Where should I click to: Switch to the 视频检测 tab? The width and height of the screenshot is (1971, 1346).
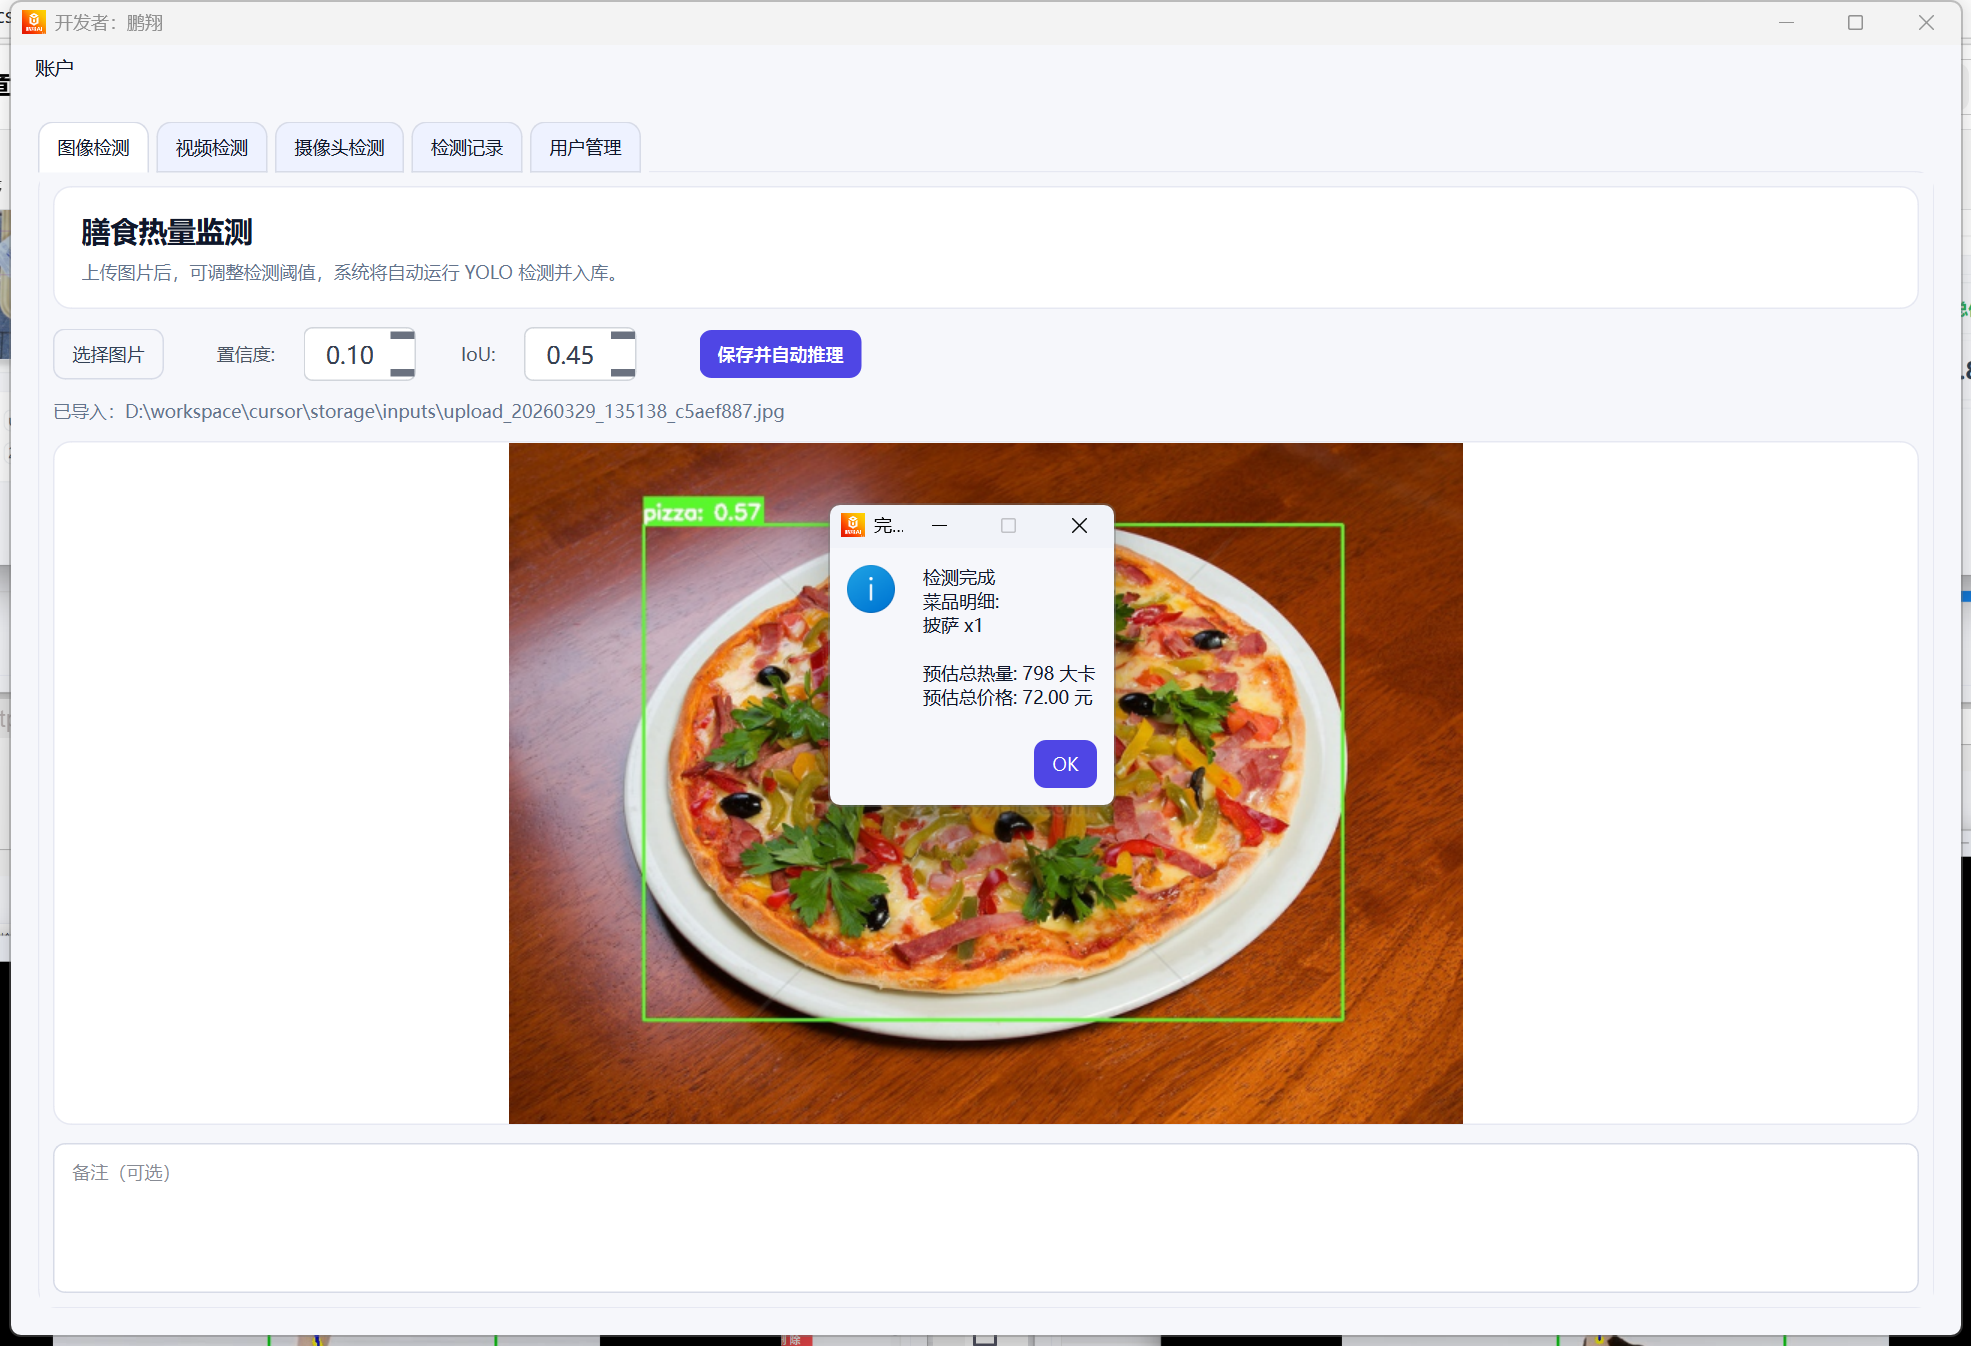coord(211,148)
